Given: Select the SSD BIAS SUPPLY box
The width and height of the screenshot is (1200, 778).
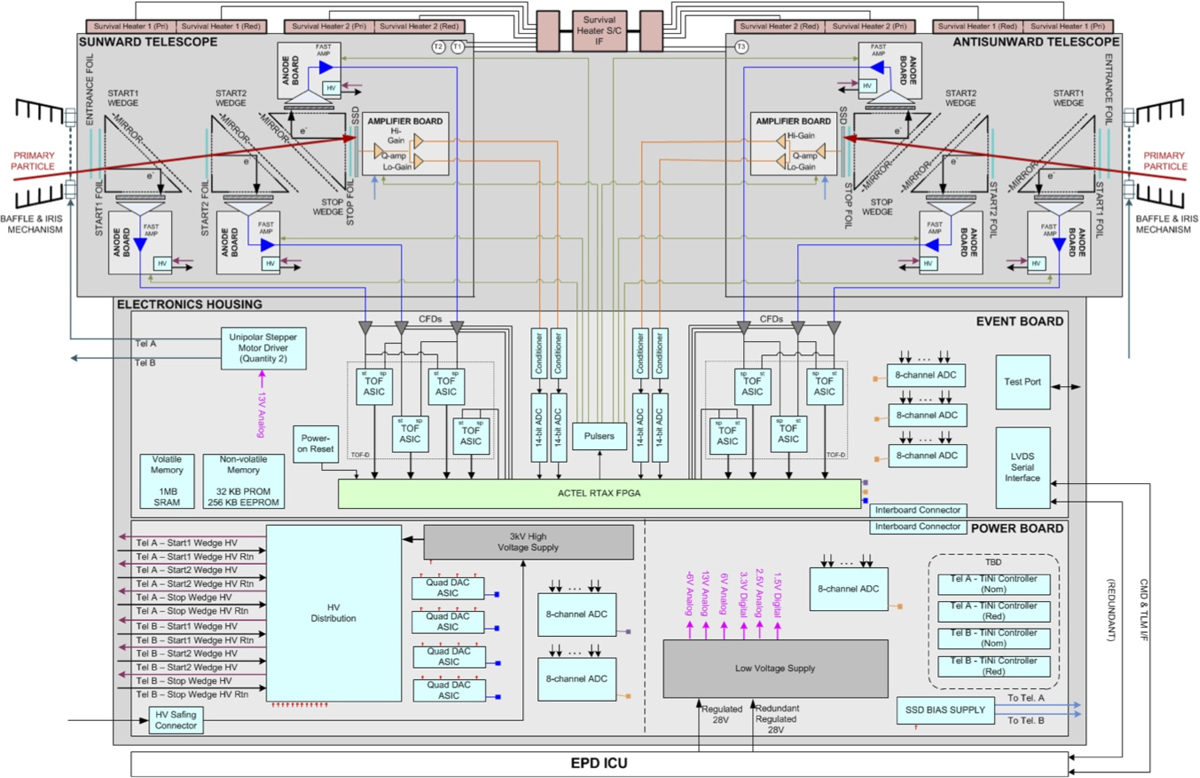Looking at the screenshot, I should coord(945,710).
